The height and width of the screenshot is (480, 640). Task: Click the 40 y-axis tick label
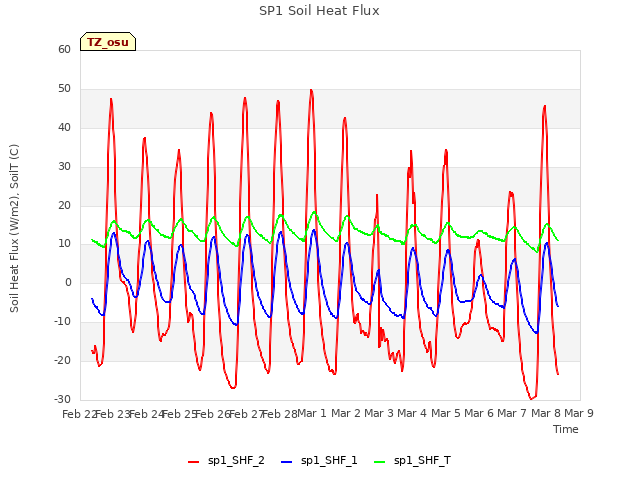[x=64, y=128]
